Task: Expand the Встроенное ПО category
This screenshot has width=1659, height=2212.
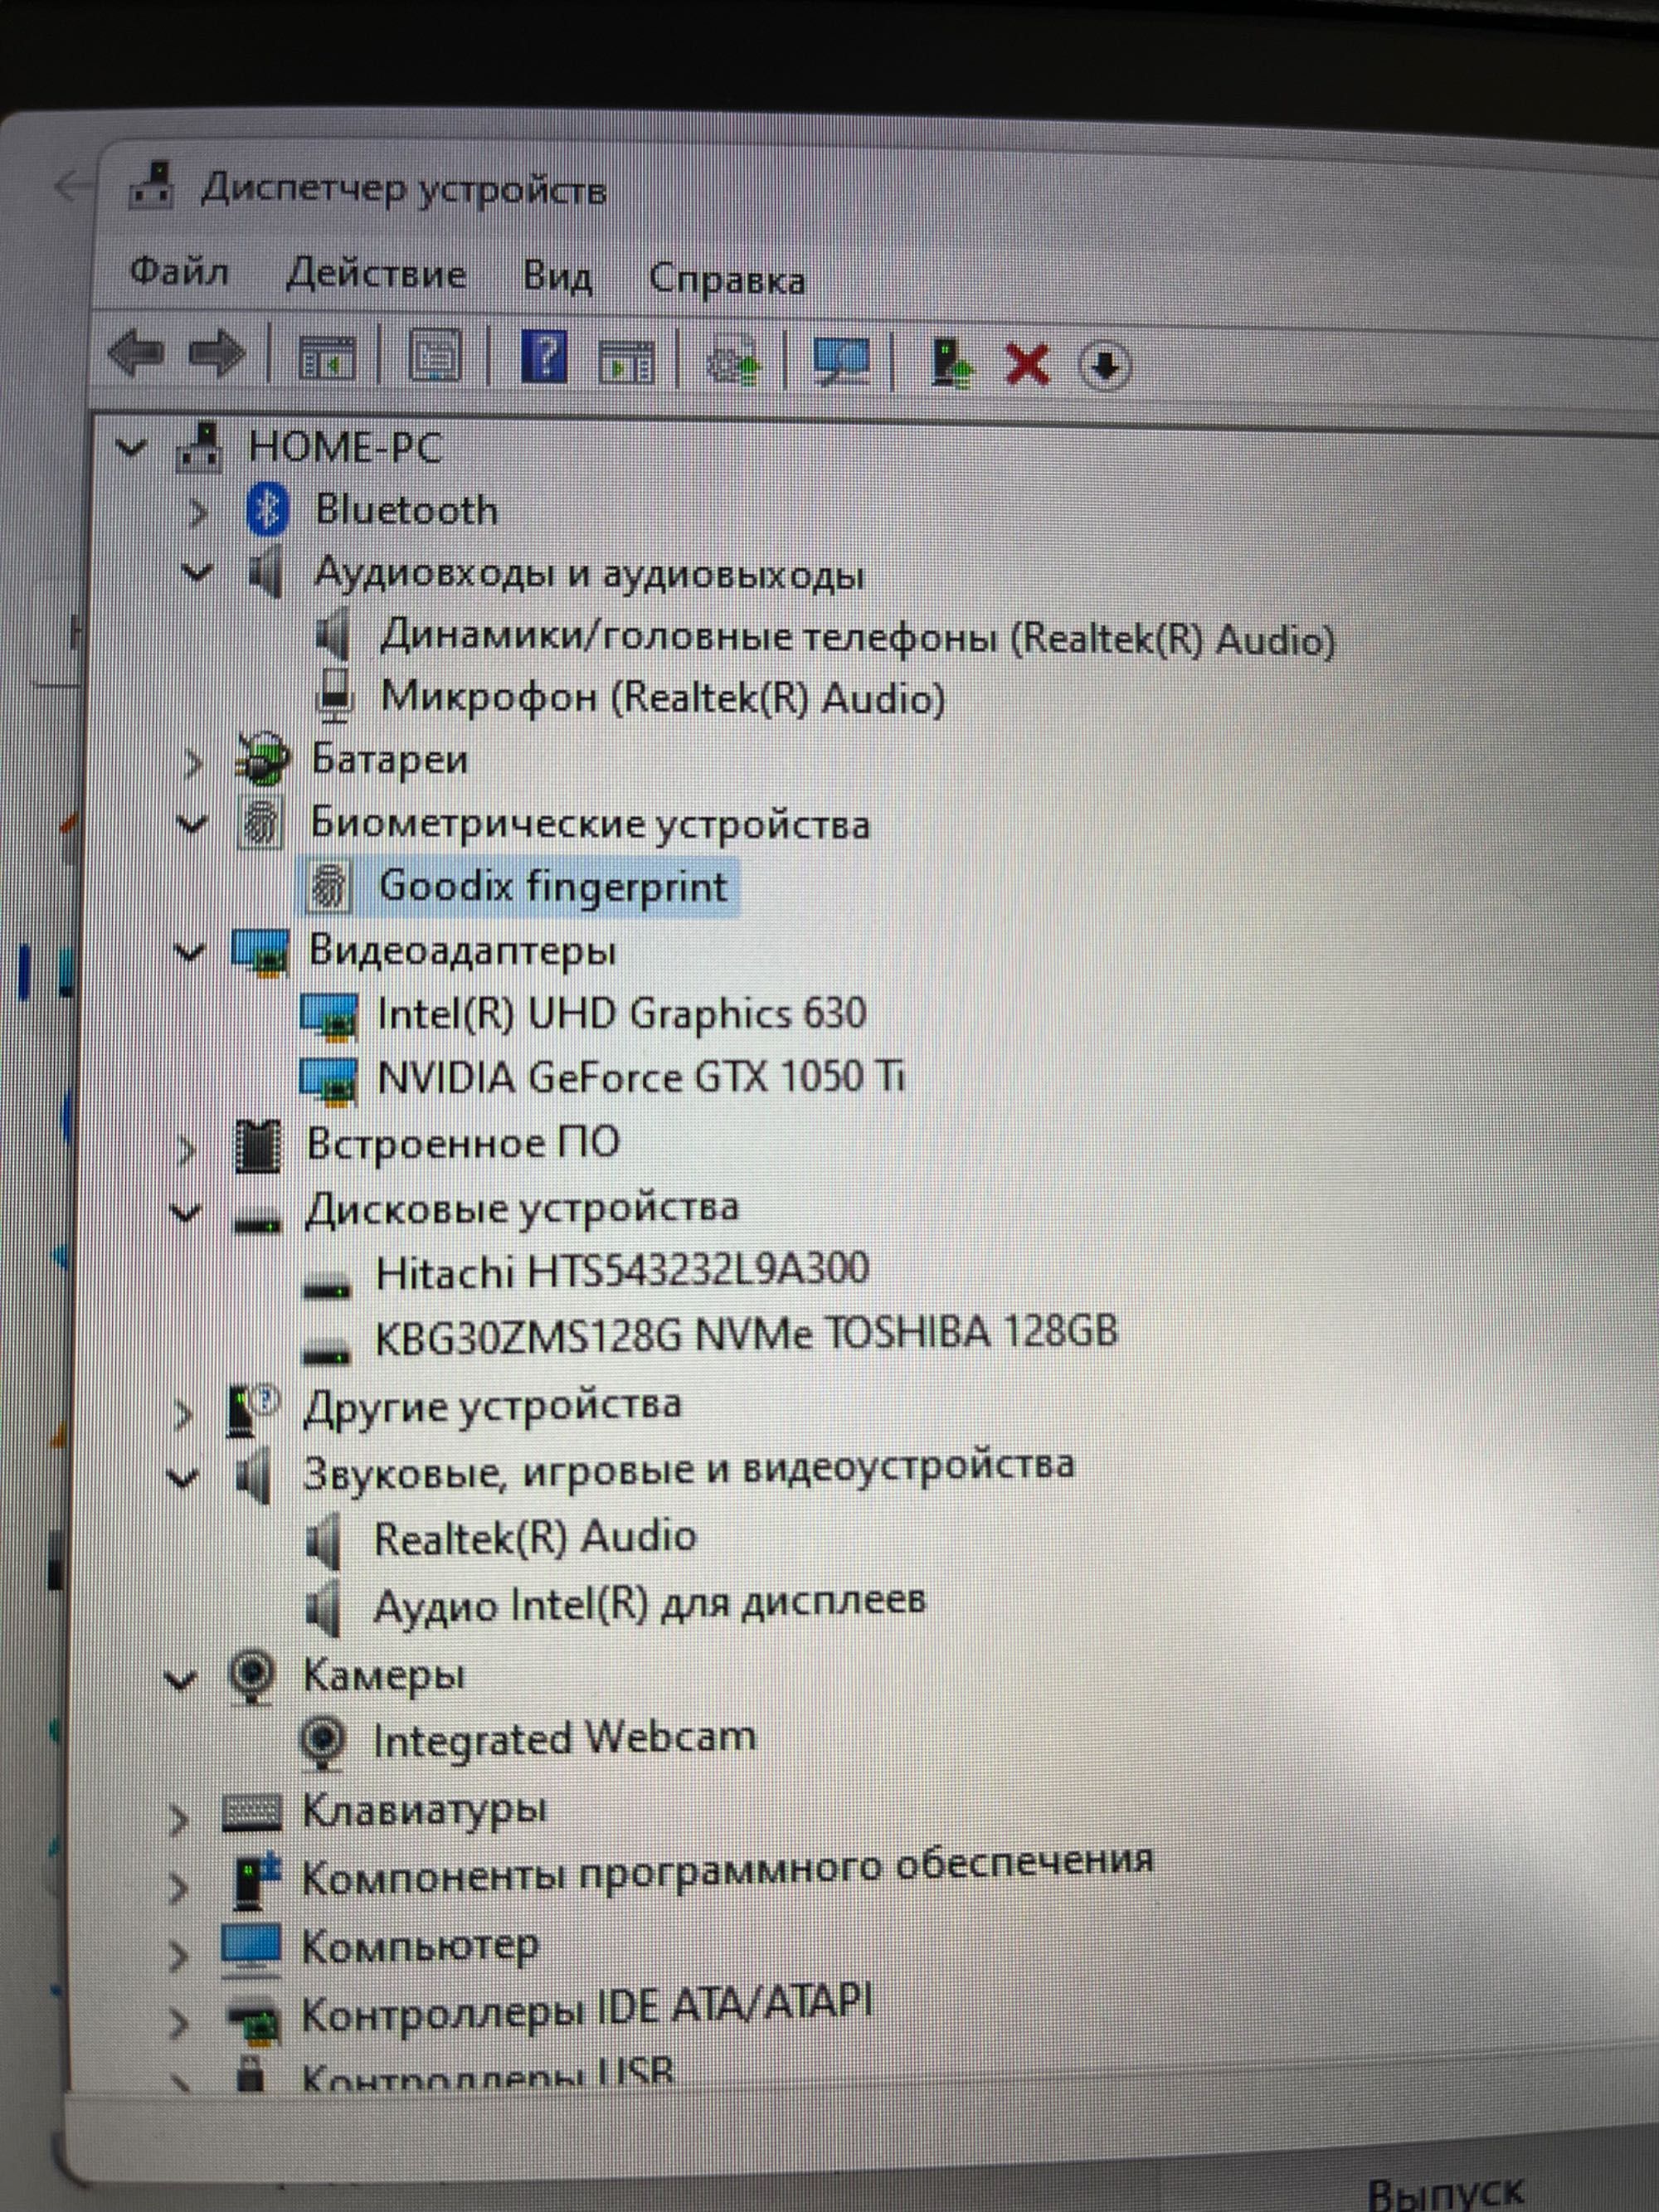Action: [187, 1150]
